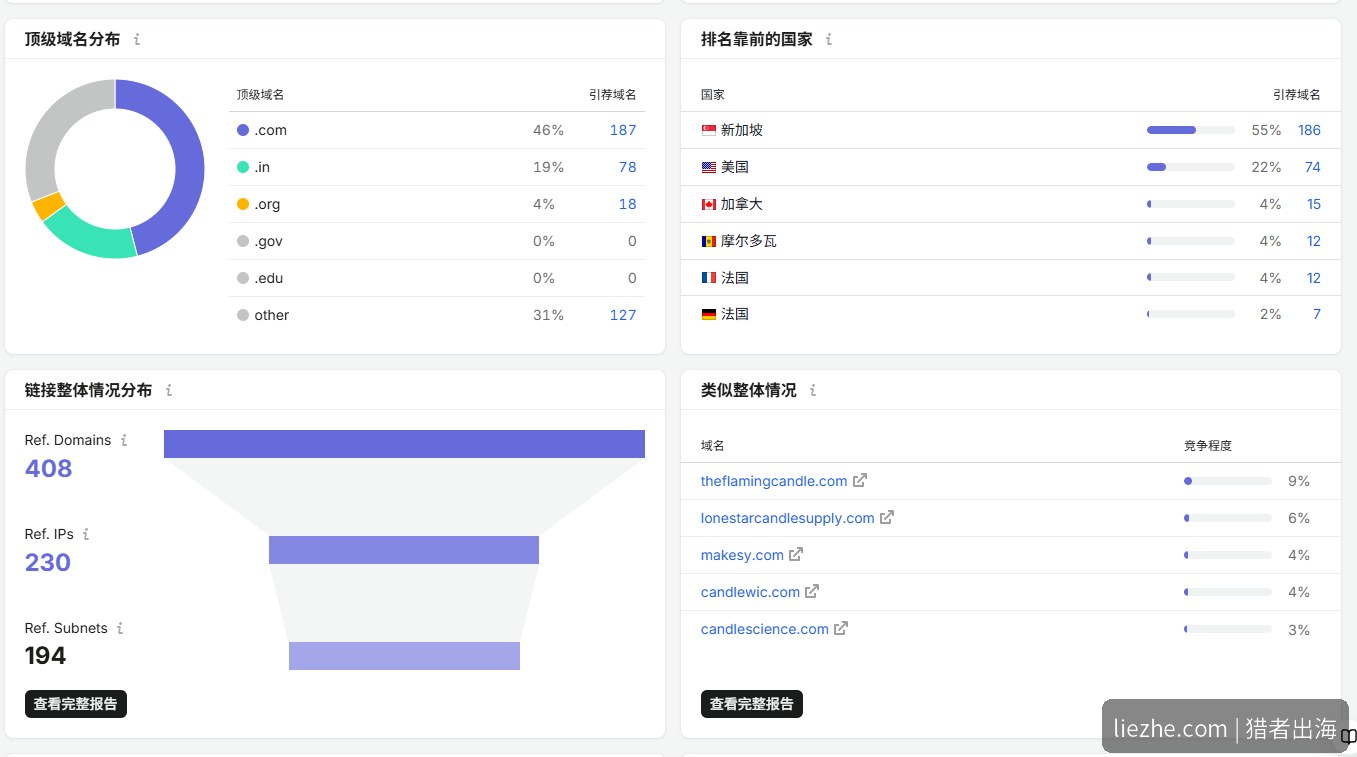
Task: Click the green dot beside .in
Action: (243, 167)
